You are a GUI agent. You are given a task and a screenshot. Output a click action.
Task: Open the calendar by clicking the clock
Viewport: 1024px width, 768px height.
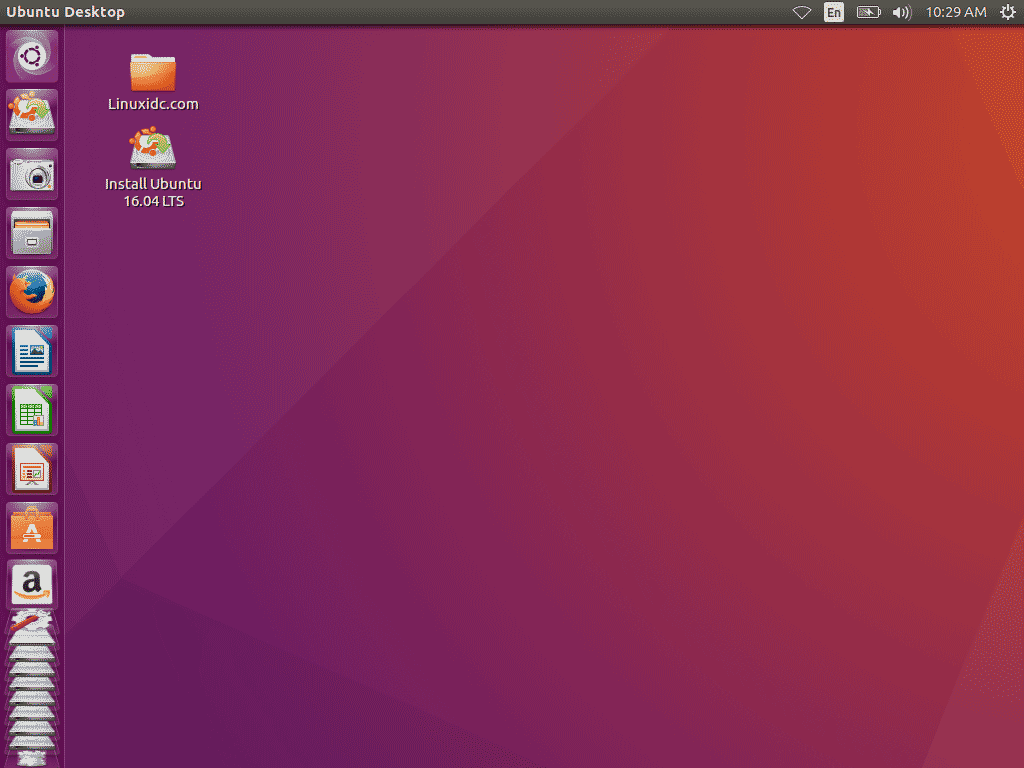(x=955, y=12)
